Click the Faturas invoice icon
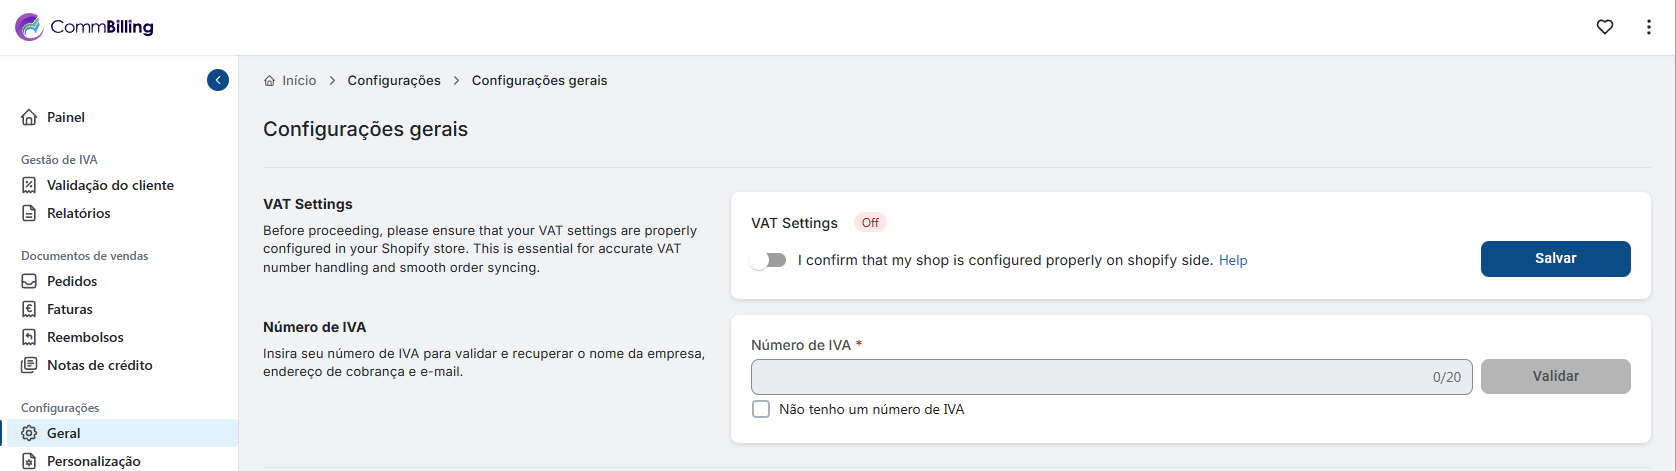 click(29, 309)
